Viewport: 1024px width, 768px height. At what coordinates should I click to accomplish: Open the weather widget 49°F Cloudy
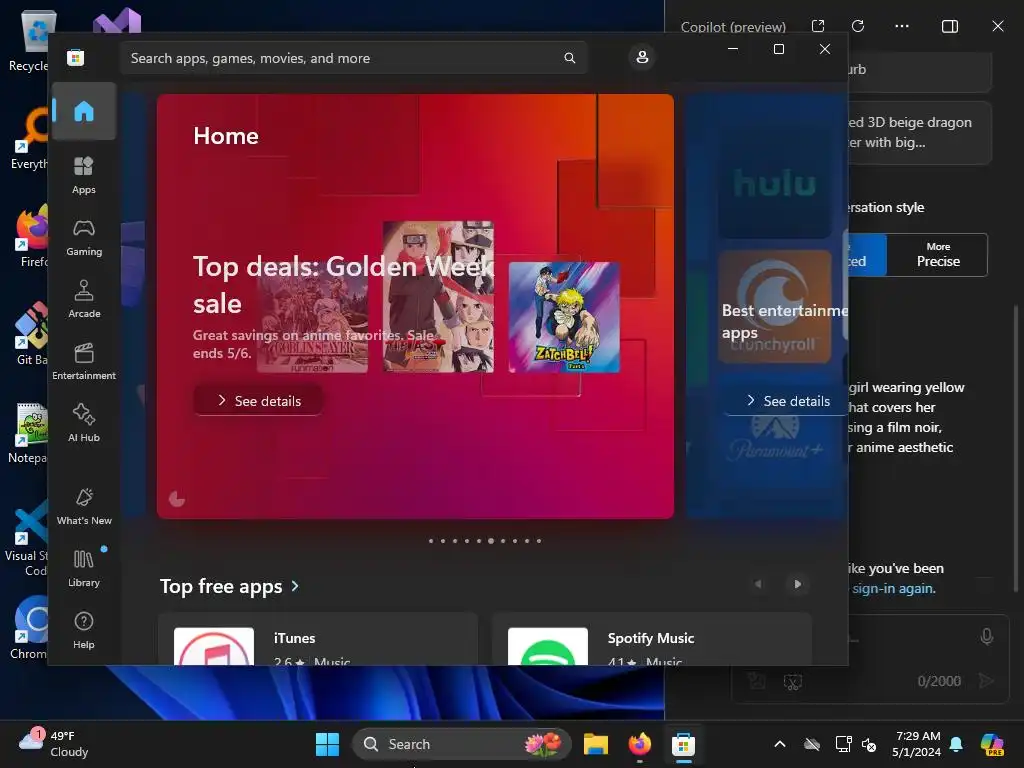(56, 744)
